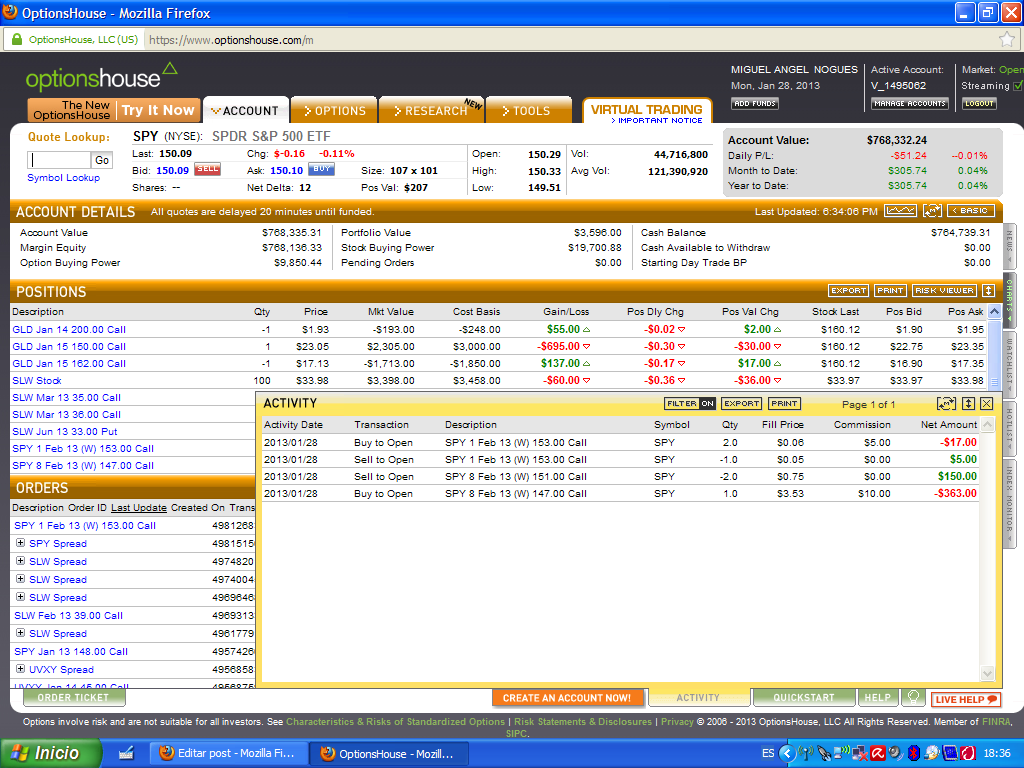This screenshot has width=1024, height=768.
Task: Click PRINT in the Activity panel
Action: tap(784, 404)
